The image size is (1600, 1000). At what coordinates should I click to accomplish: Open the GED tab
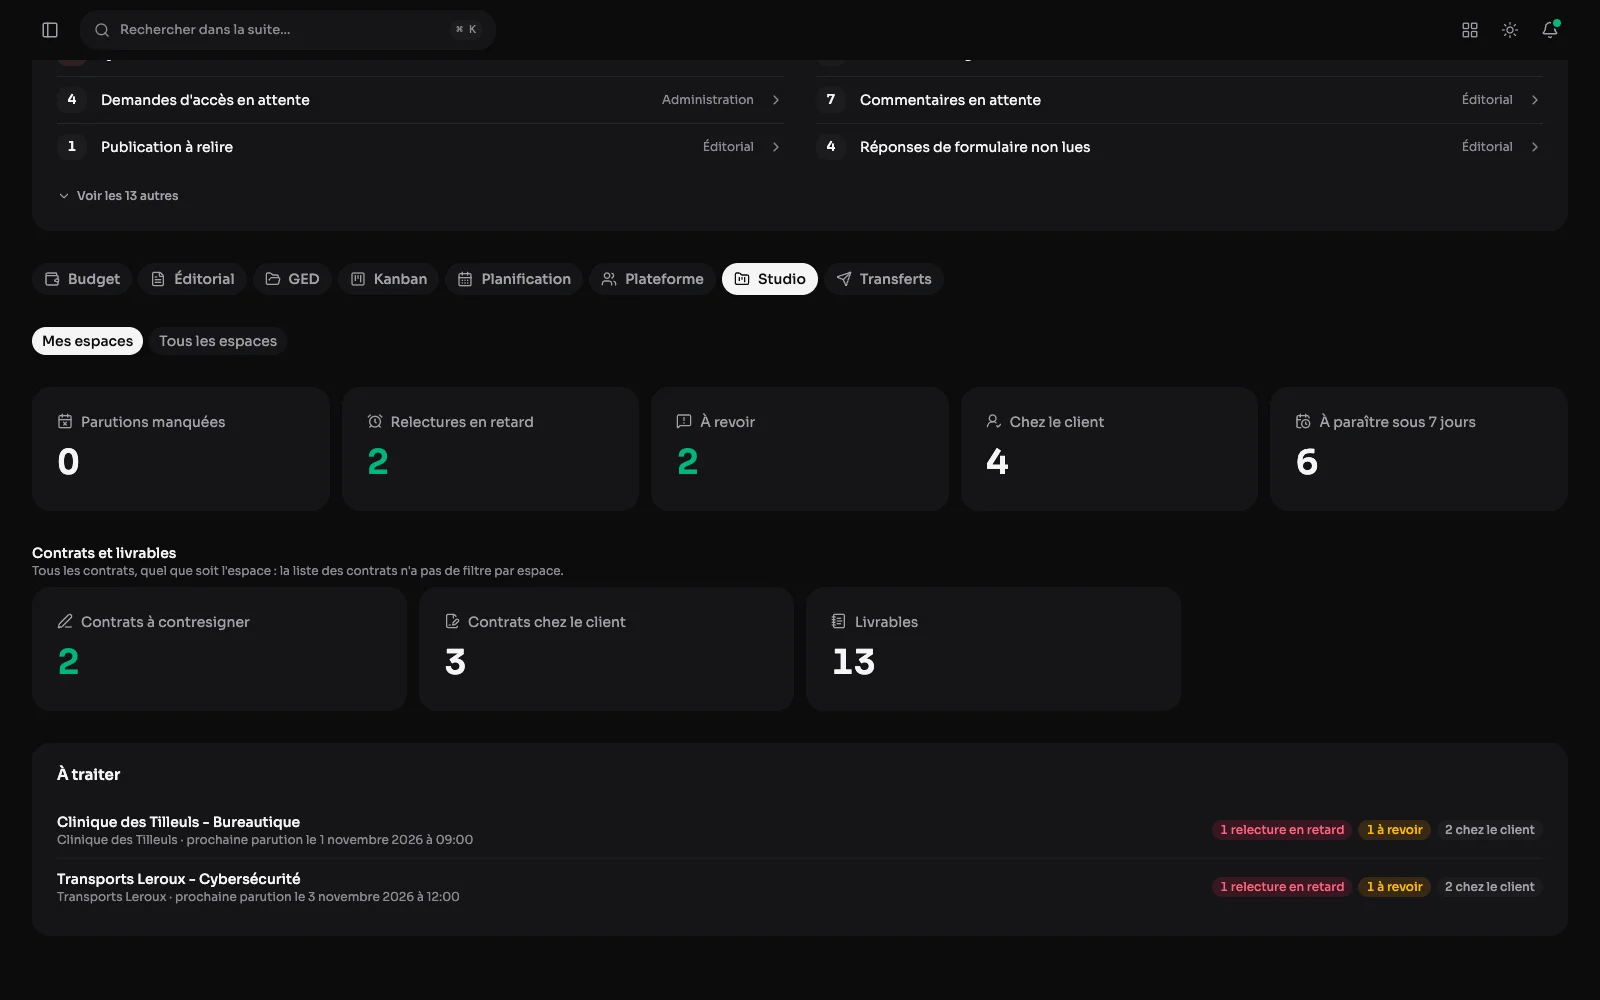pyautogui.click(x=292, y=279)
